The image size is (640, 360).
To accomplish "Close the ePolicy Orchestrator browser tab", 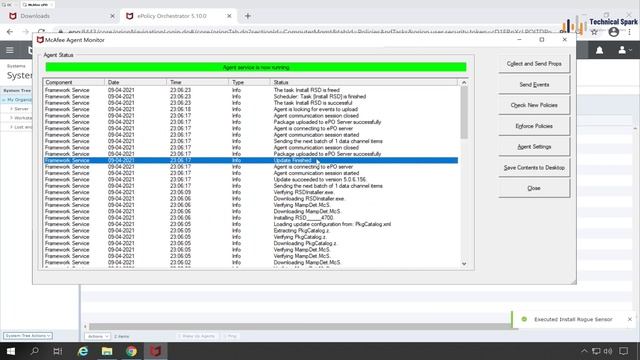I will pos(229,16).
